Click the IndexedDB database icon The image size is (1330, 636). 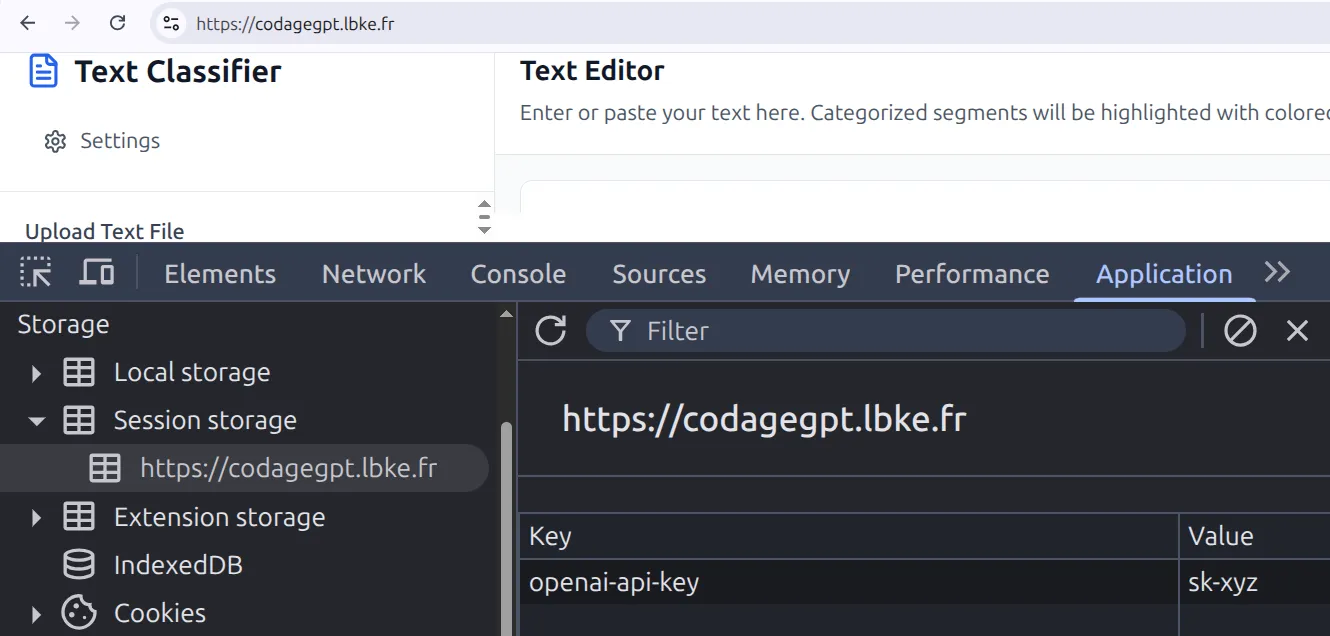coord(79,565)
